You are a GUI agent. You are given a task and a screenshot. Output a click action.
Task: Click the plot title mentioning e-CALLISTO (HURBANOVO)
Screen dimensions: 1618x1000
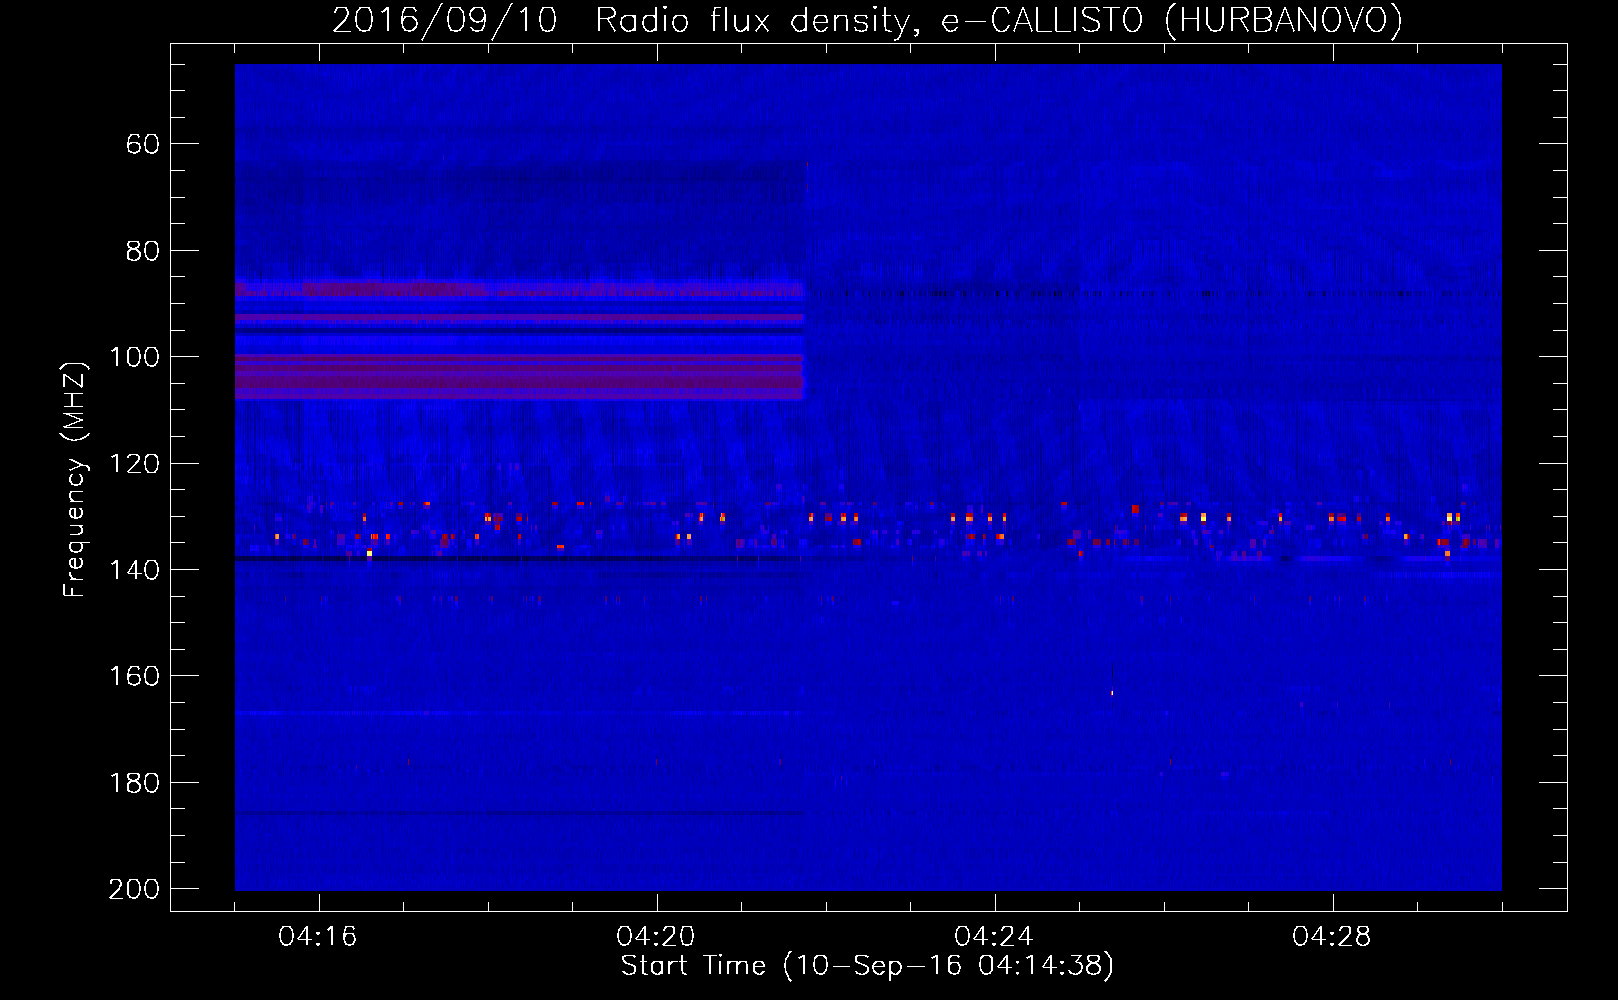pos(867,20)
